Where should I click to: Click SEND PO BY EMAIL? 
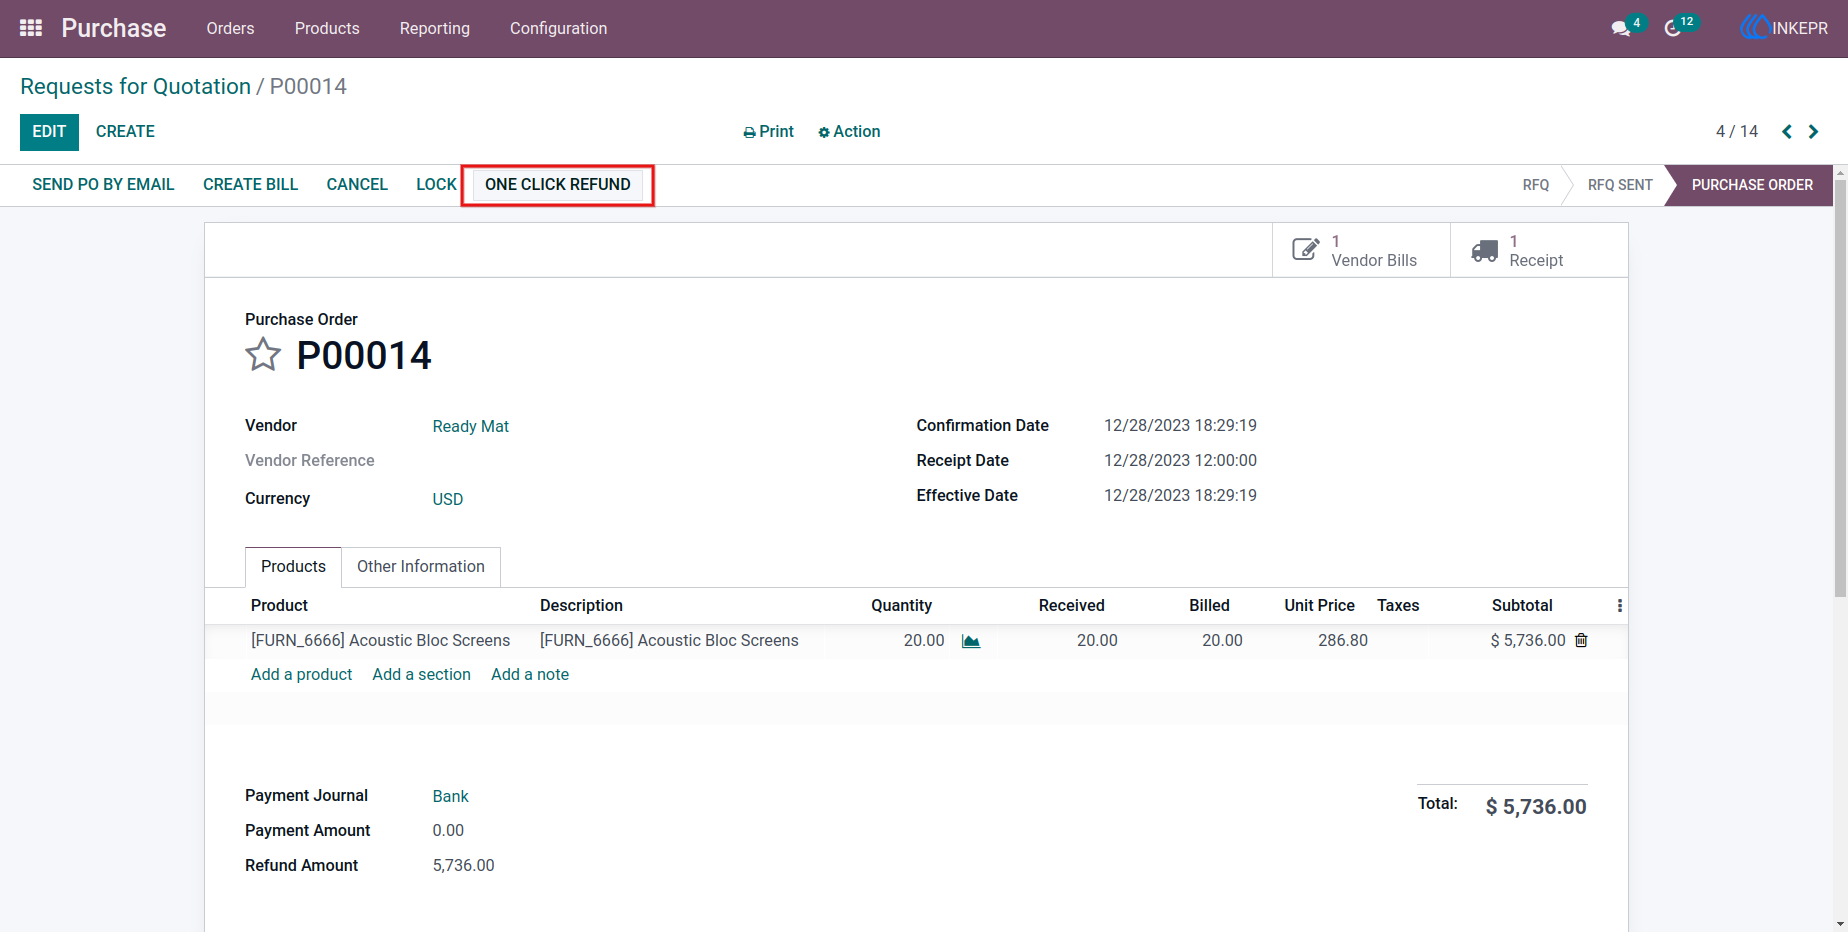[x=103, y=185]
